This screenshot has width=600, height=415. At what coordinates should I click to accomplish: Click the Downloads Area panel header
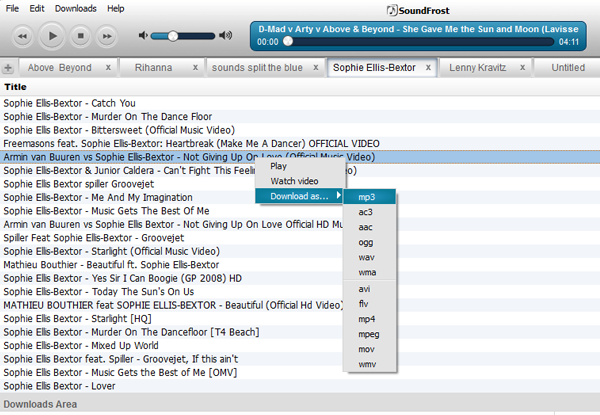300,404
